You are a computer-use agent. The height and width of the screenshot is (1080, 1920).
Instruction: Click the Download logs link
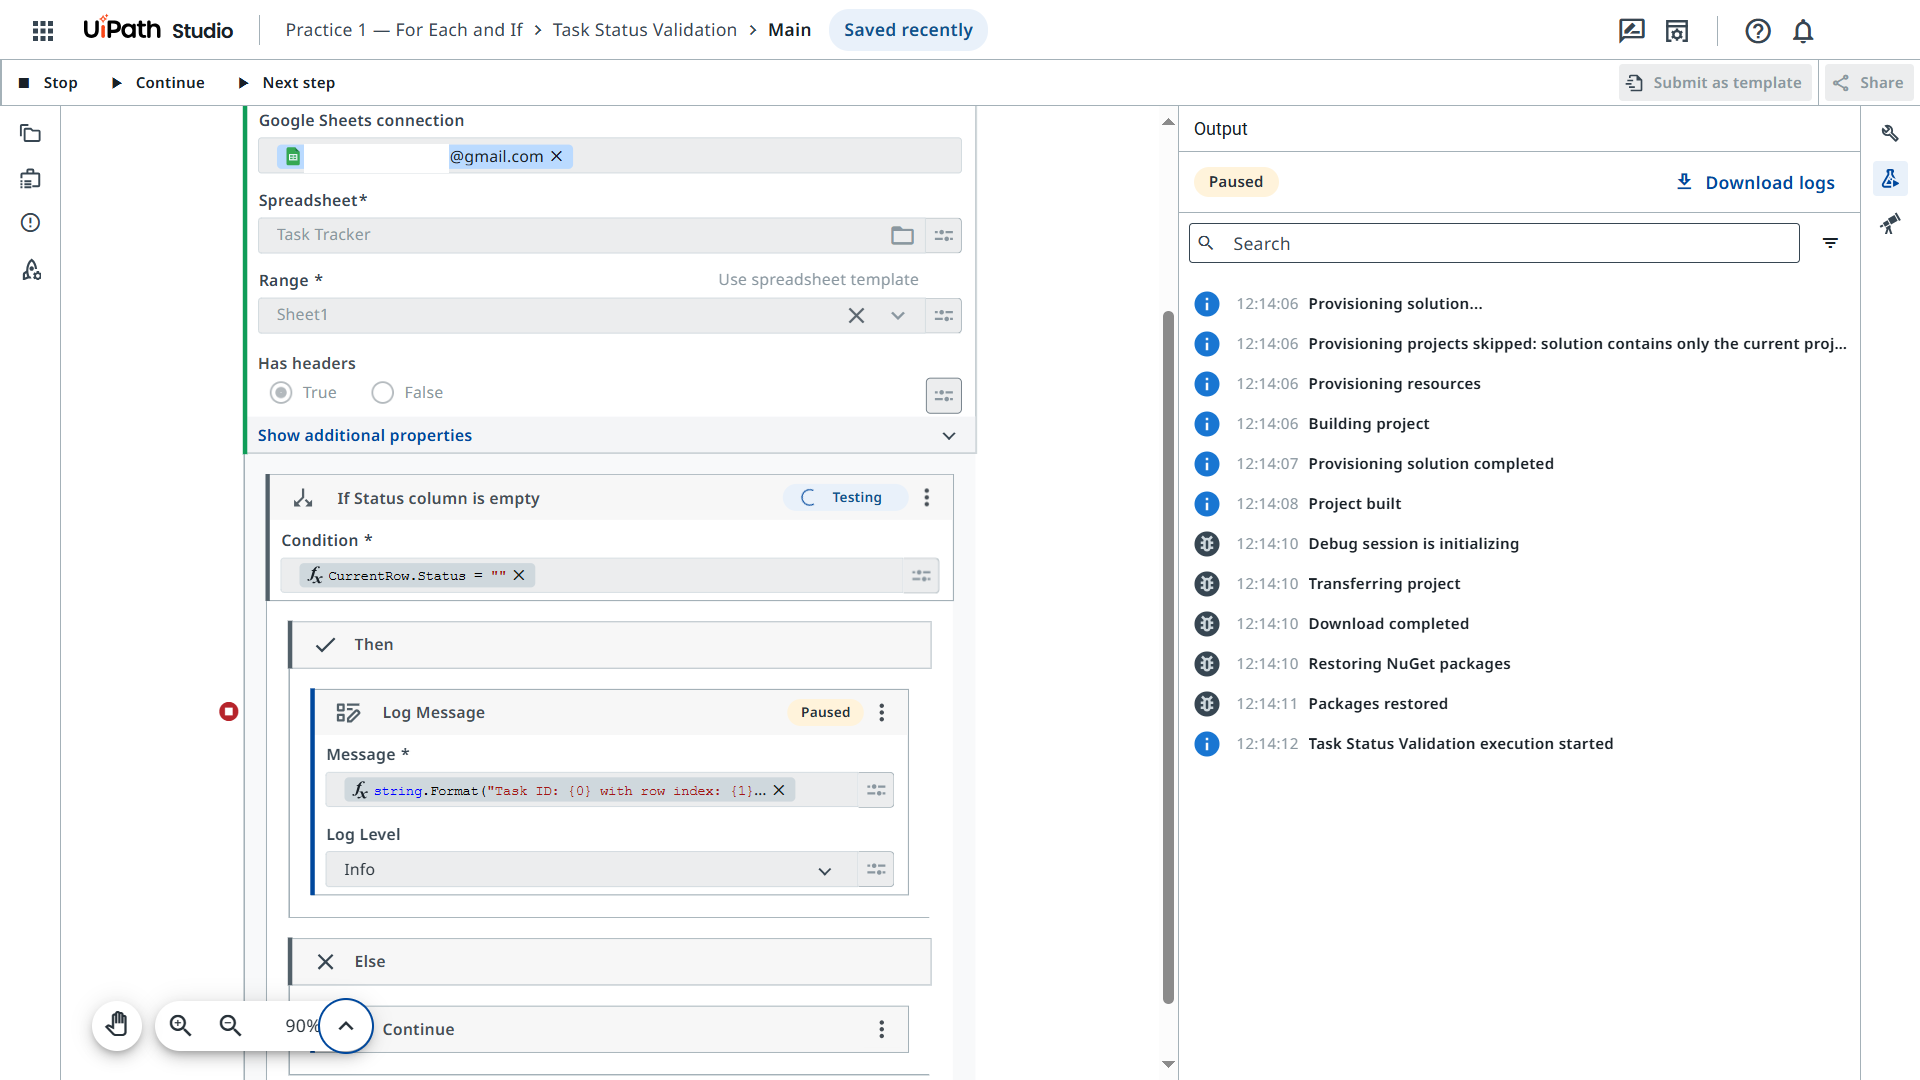(x=1755, y=182)
